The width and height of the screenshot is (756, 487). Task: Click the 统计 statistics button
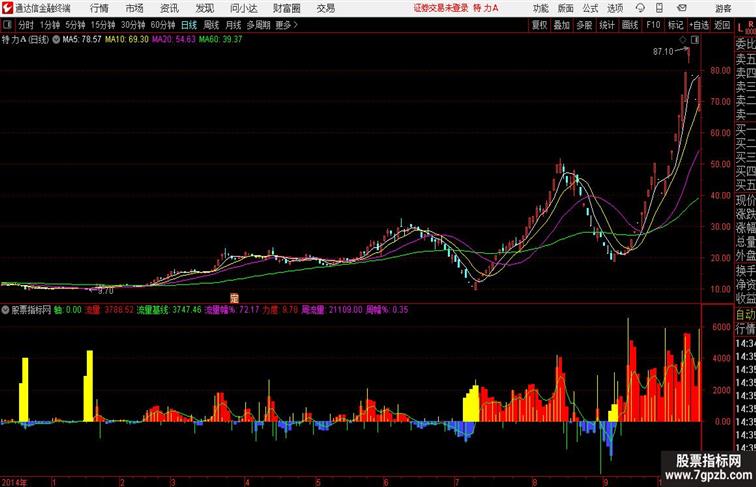(x=607, y=25)
